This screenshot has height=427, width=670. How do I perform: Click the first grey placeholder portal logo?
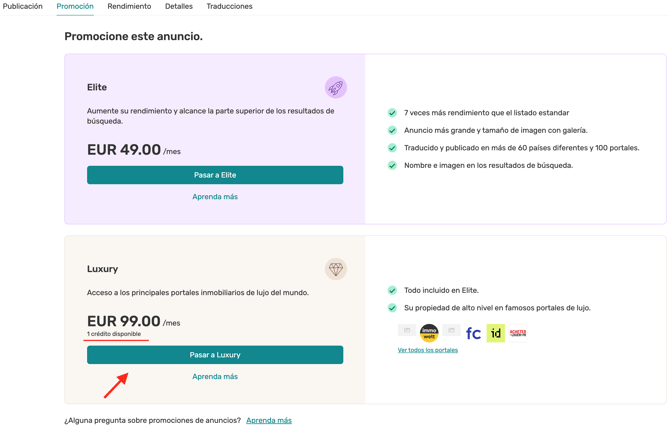(x=407, y=330)
